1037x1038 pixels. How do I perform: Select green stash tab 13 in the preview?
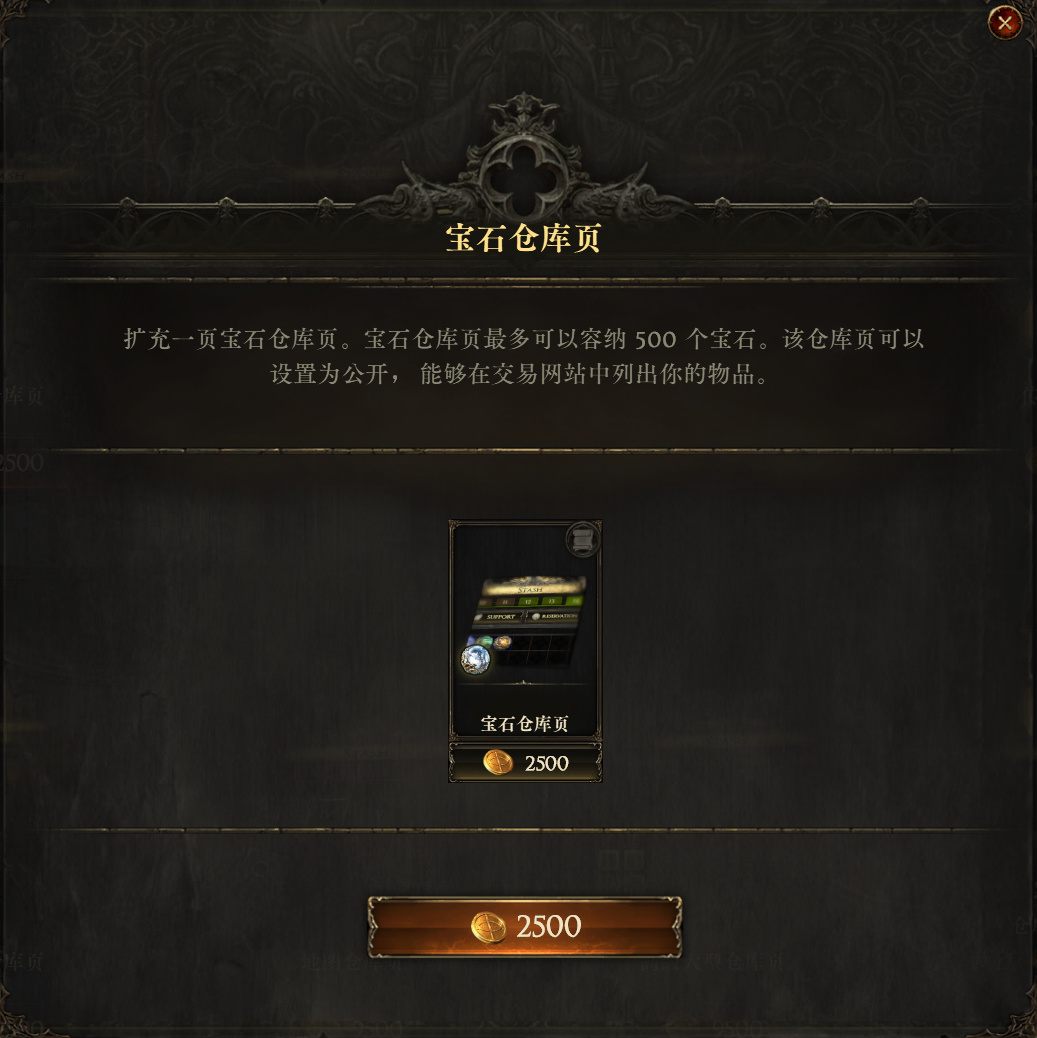pos(552,601)
